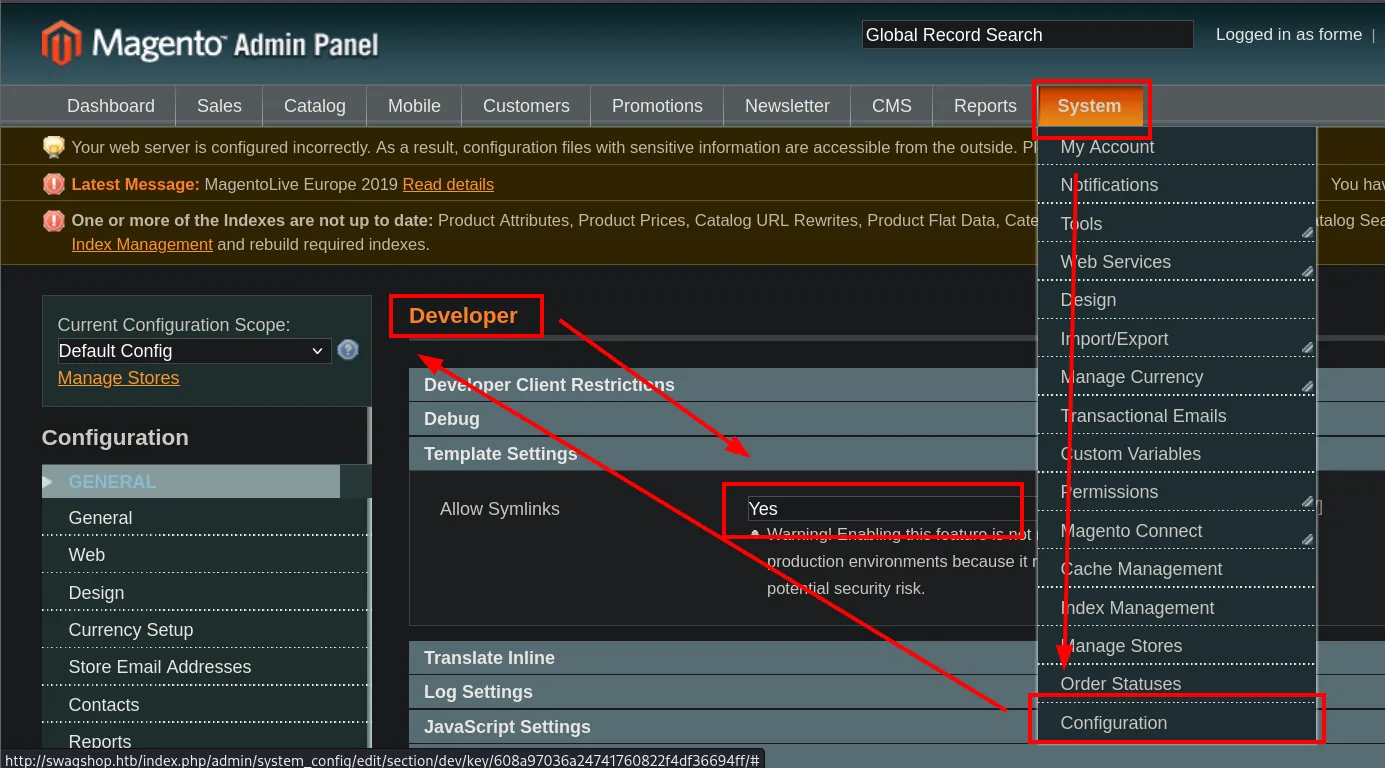This screenshot has width=1385, height=768.
Task: Open the Mobile menu
Action: tap(414, 106)
